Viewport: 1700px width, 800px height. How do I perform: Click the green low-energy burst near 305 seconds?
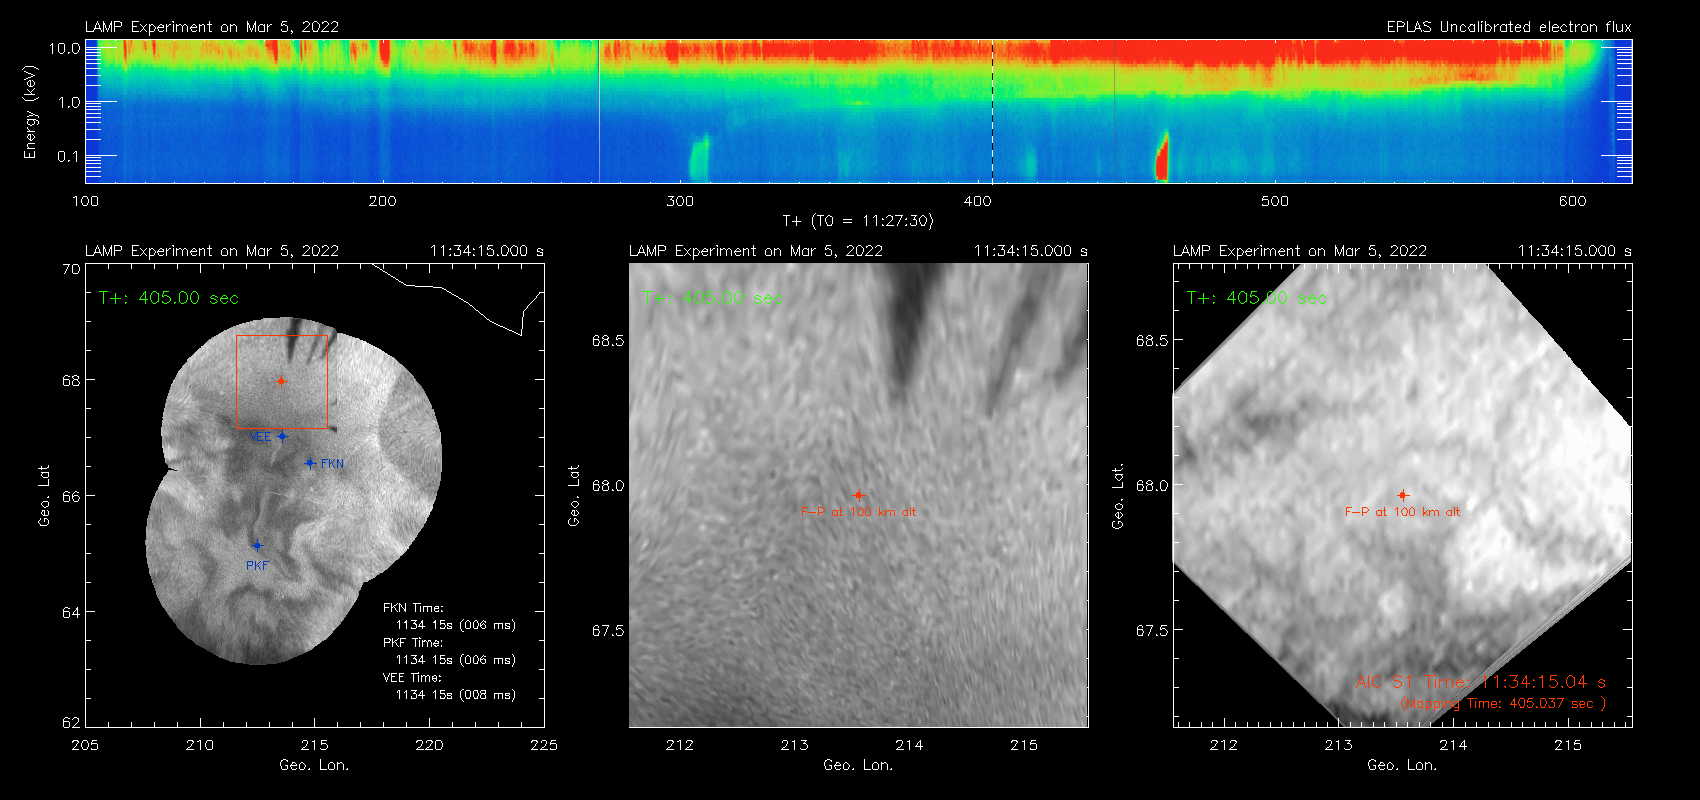(699, 158)
